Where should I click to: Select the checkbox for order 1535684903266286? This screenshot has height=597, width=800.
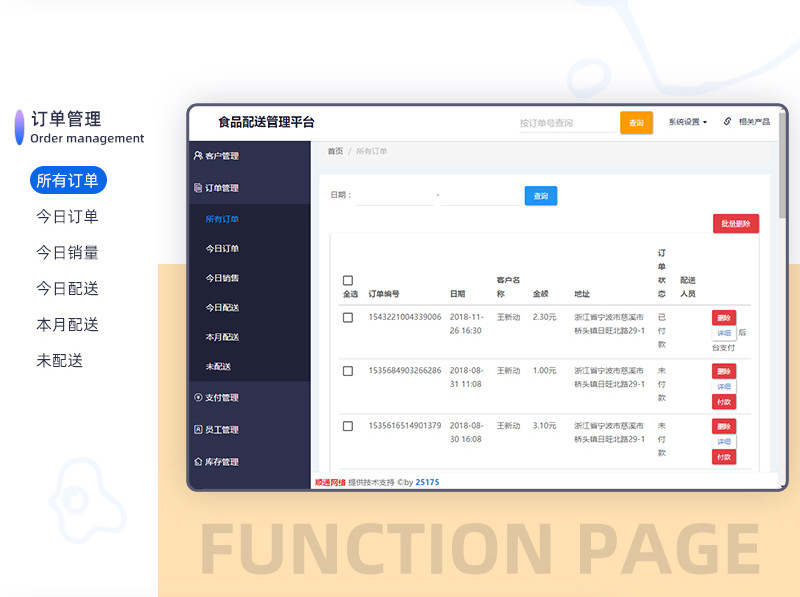coord(348,371)
